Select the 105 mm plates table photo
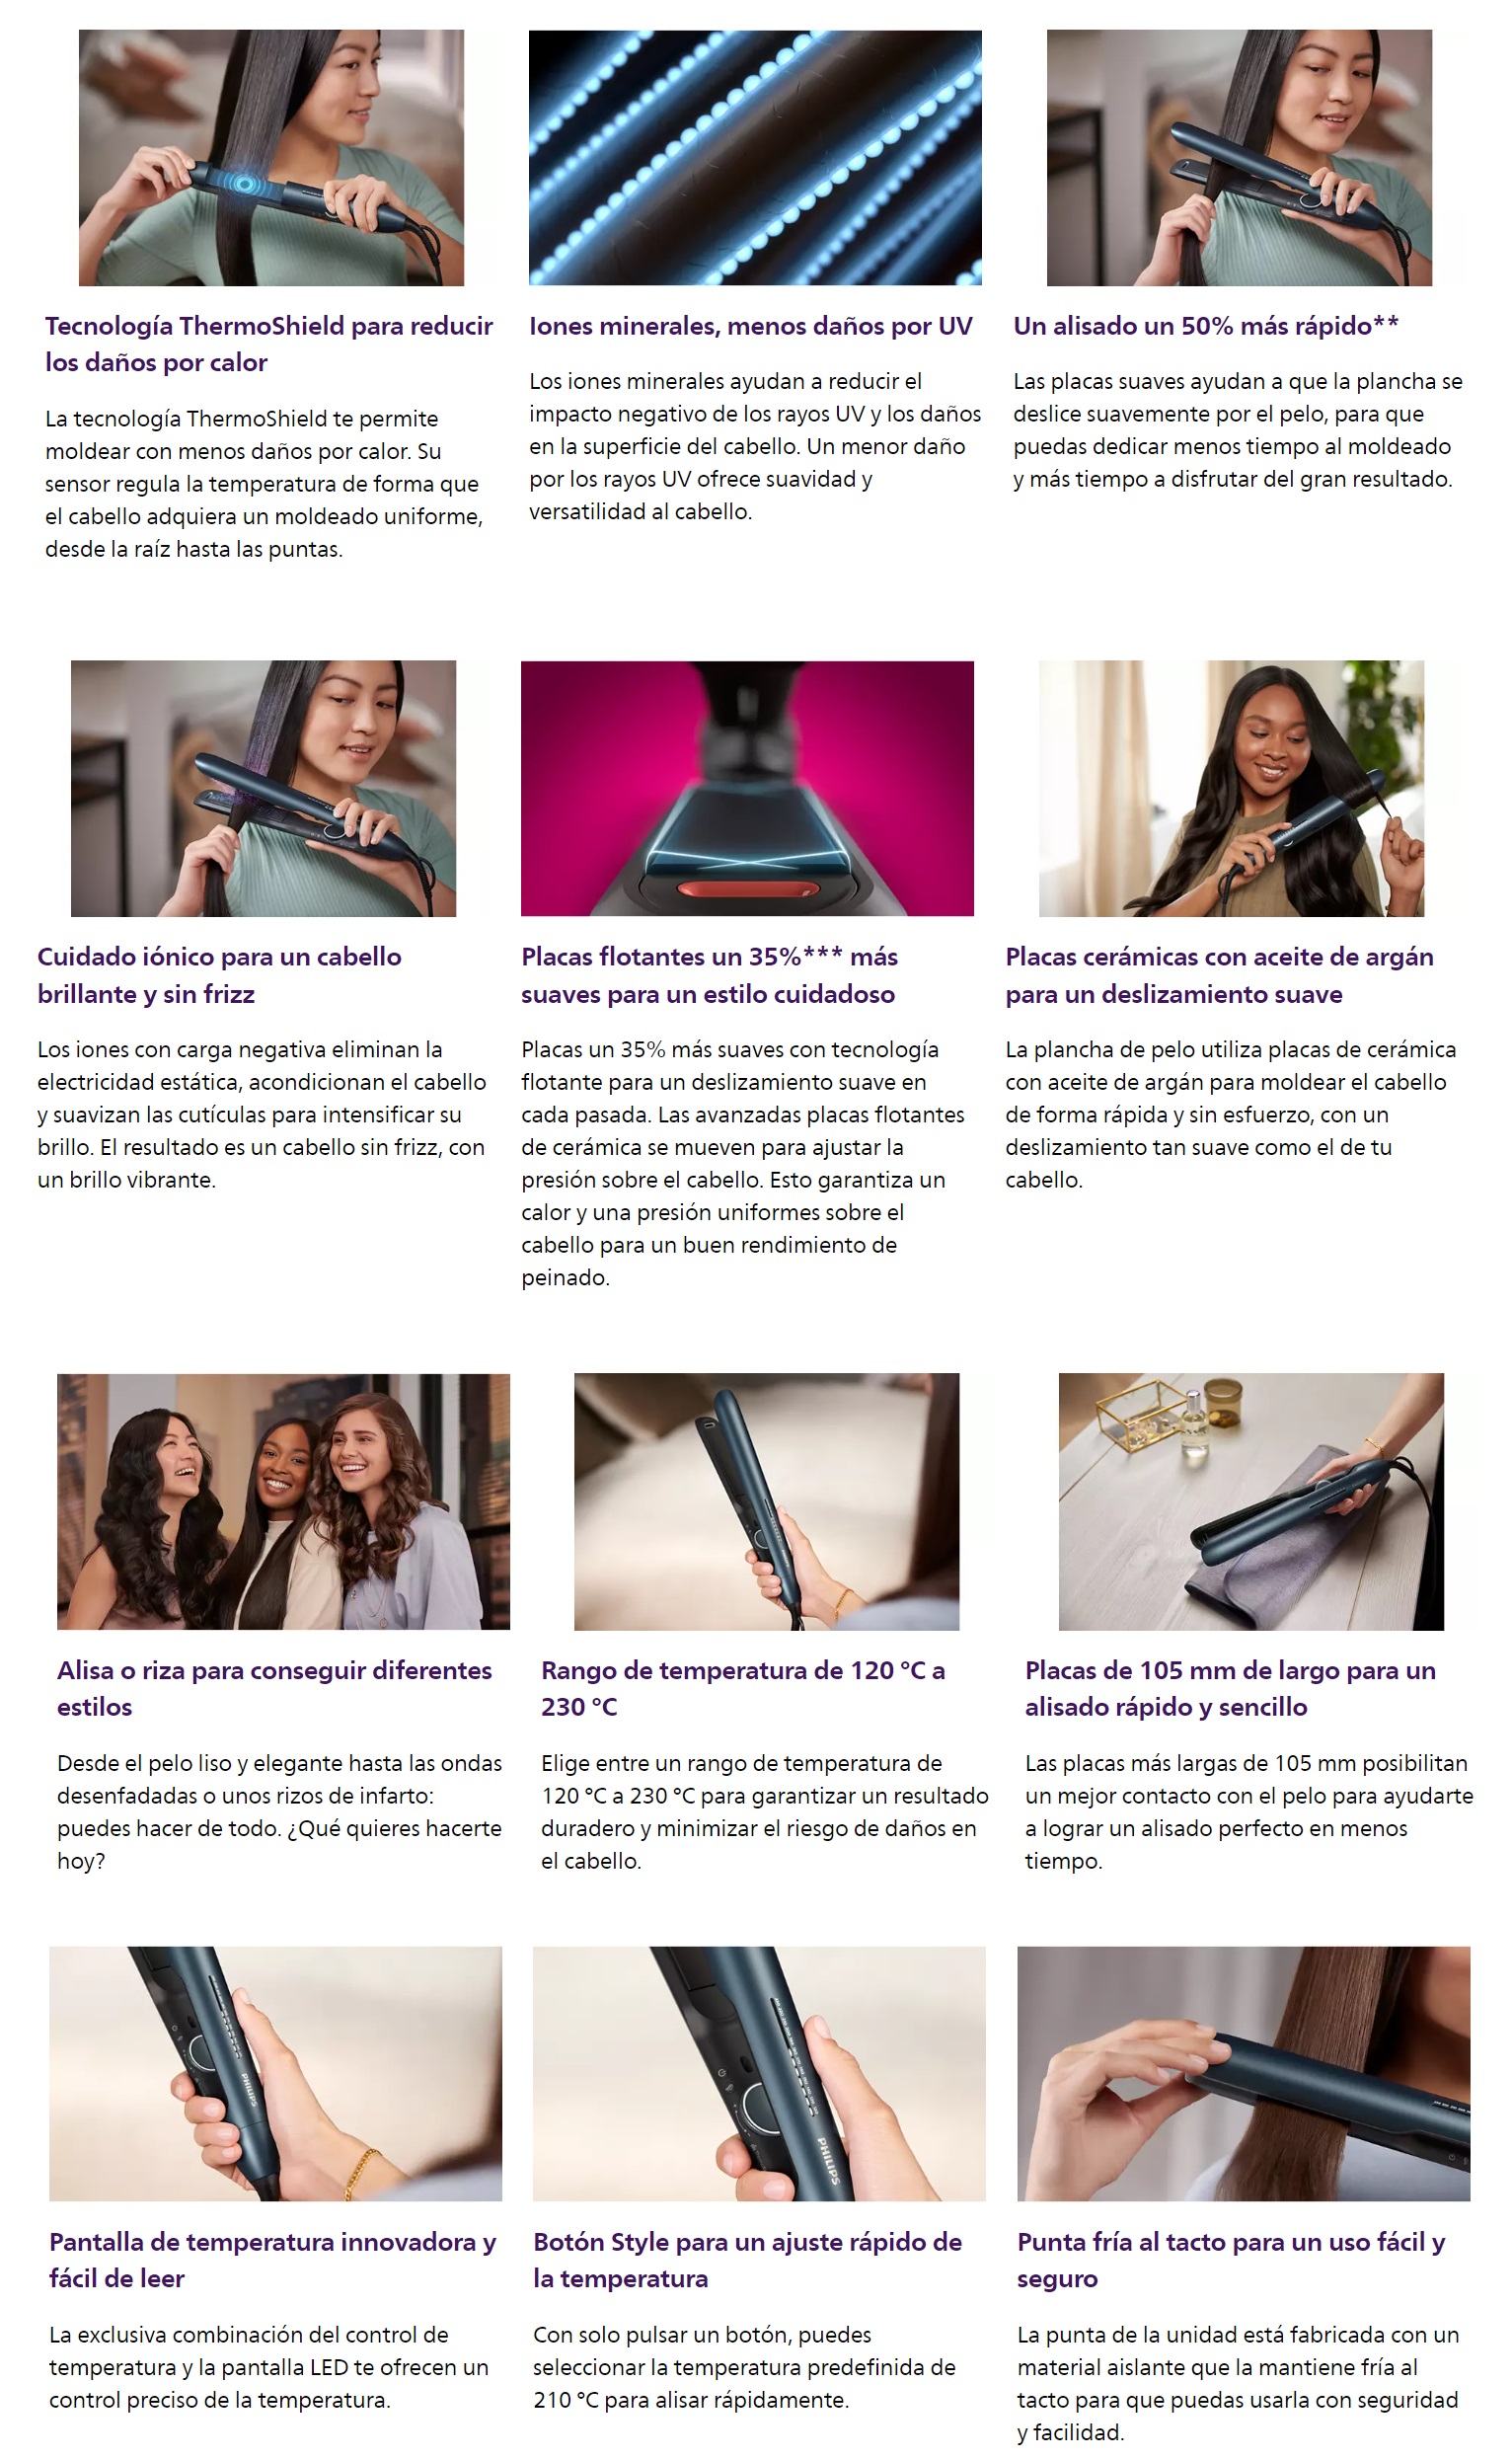The width and height of the screenshot is (1512, 2460). pyautogui.click(x=1251, y=1502)
